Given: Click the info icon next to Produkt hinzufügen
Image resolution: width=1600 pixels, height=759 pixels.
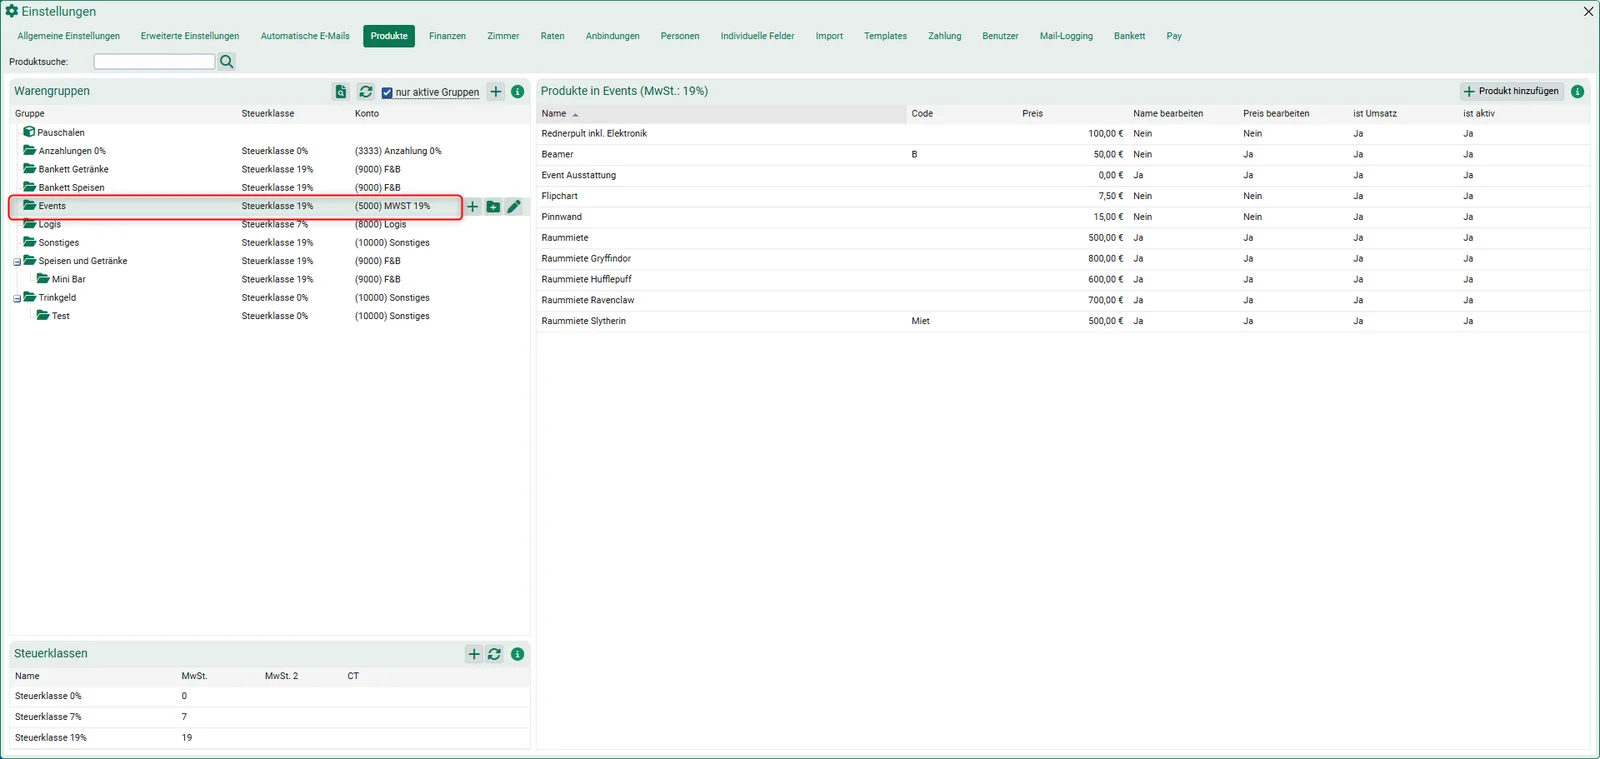Looking at the screenshot, I should click(1578, 91).
